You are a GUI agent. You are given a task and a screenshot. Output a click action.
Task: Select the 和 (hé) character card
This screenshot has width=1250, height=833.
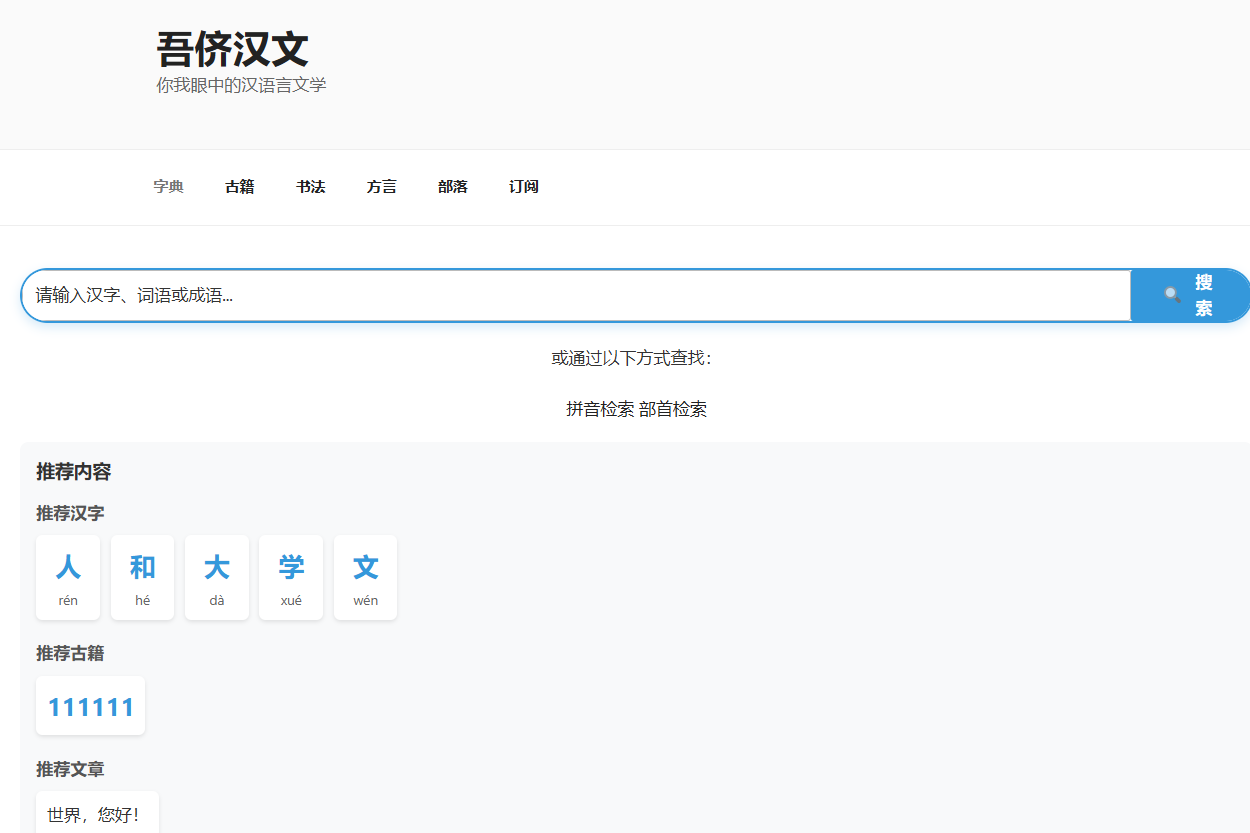[x=142, y=577]
